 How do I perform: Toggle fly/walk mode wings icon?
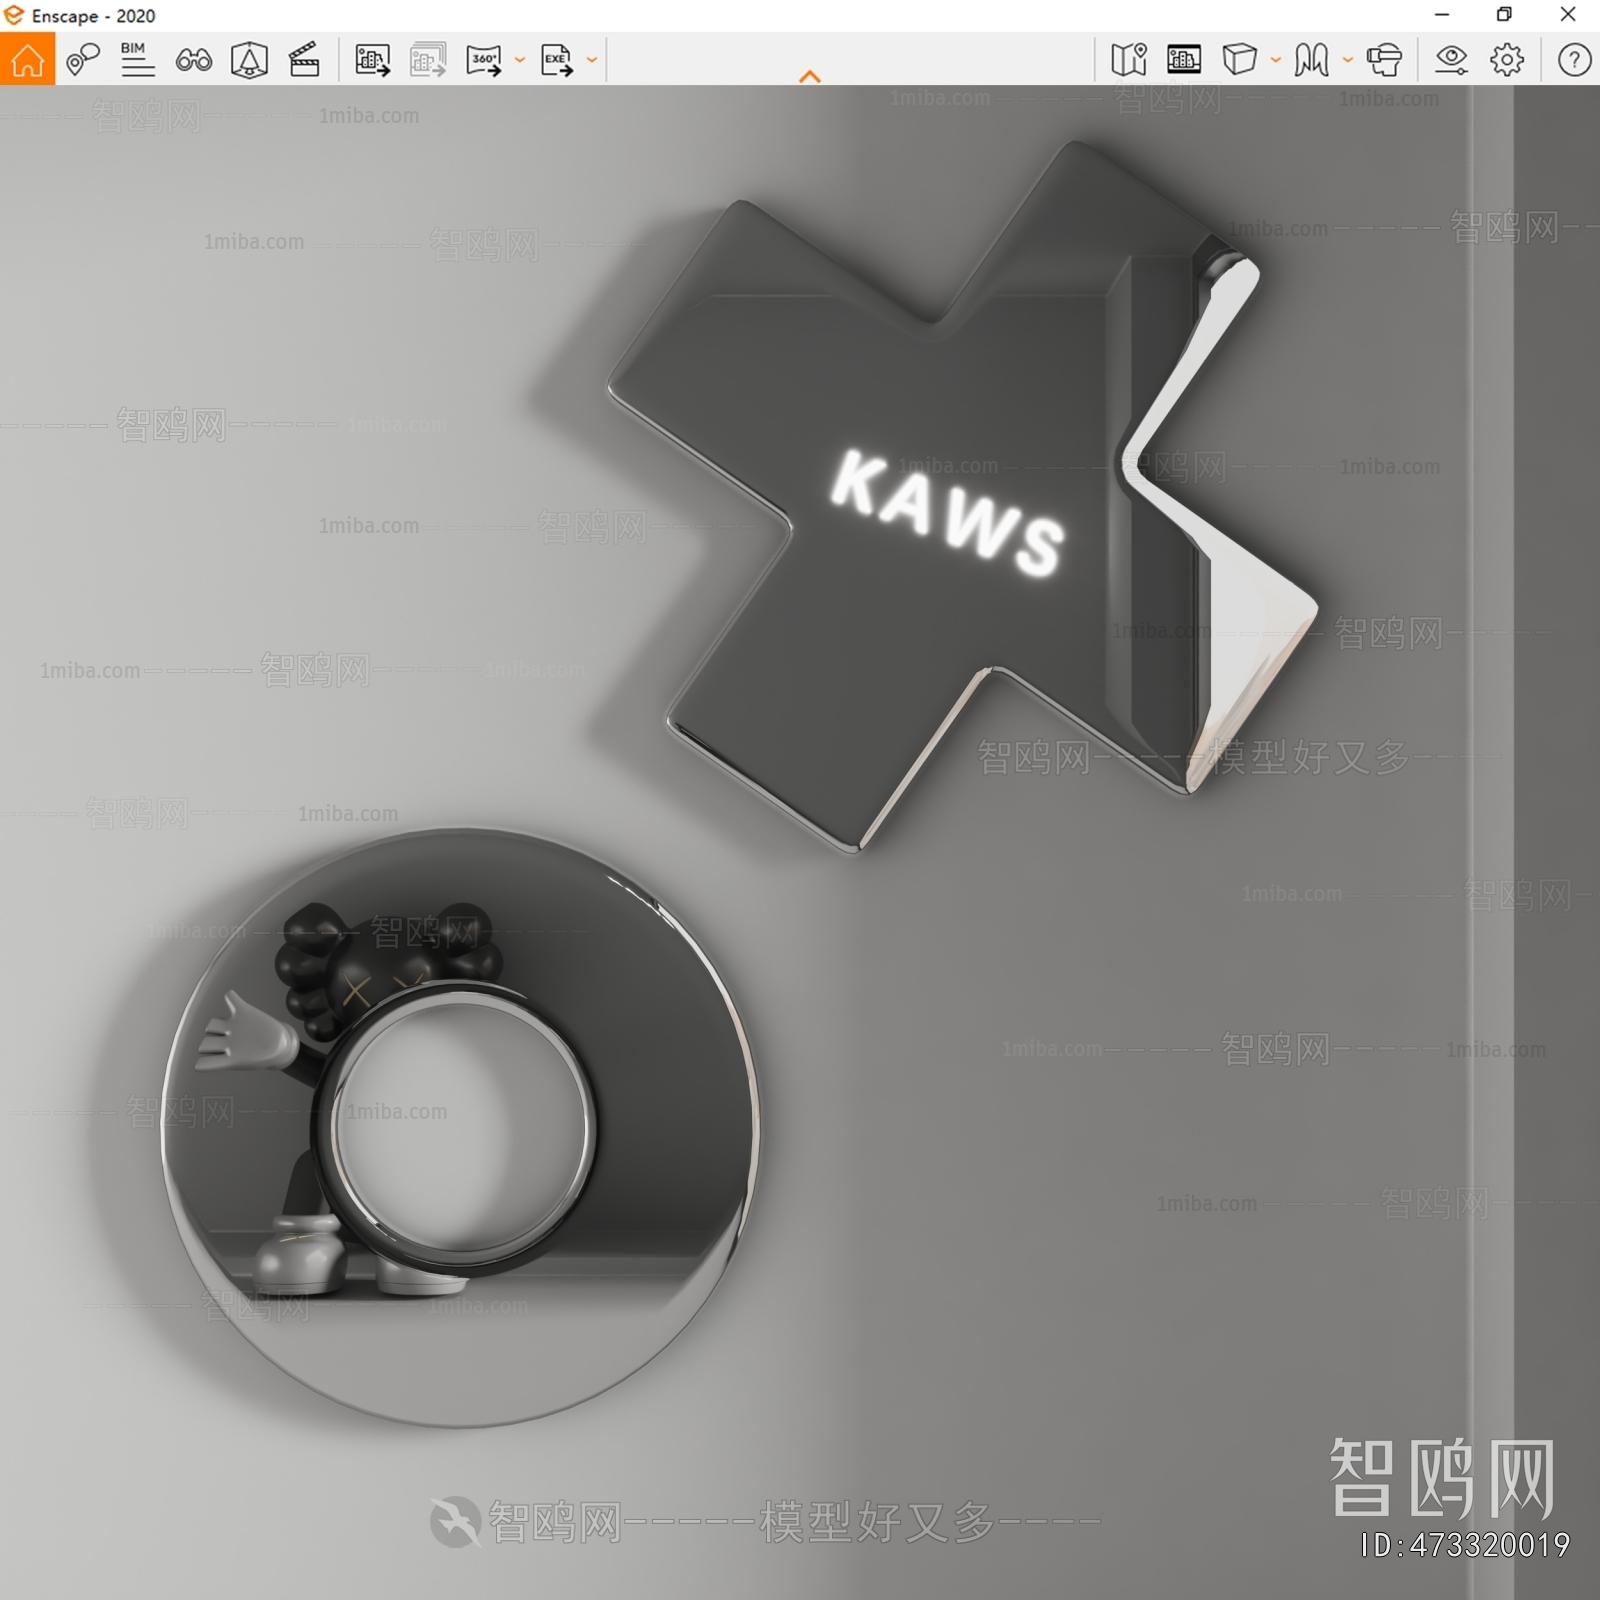[1311, 59]
